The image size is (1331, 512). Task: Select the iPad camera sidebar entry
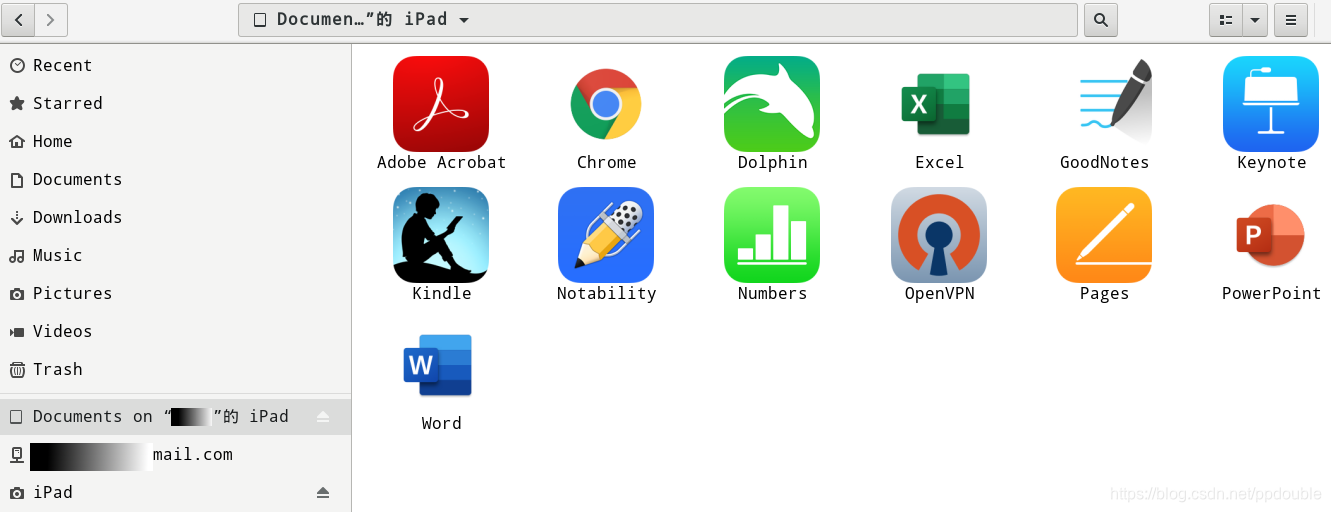175,493
